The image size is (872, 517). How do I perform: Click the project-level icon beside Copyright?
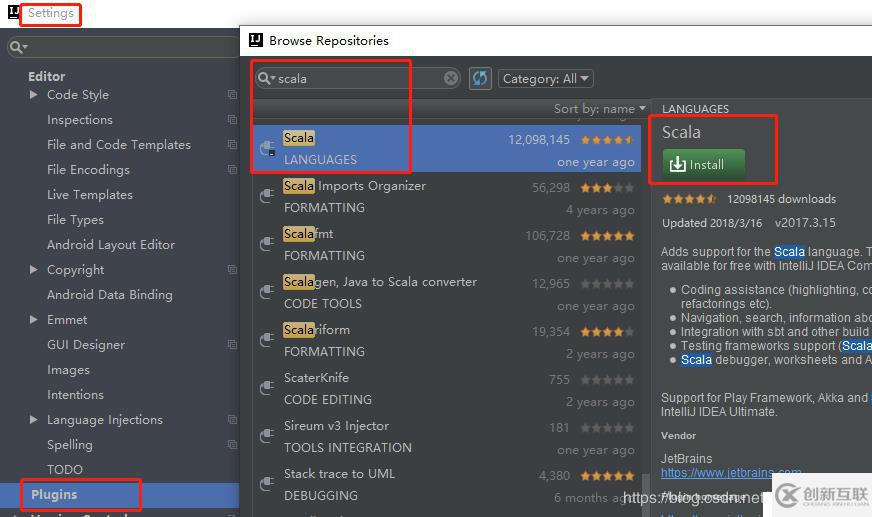pyautogui.click(x=232, y=270)
